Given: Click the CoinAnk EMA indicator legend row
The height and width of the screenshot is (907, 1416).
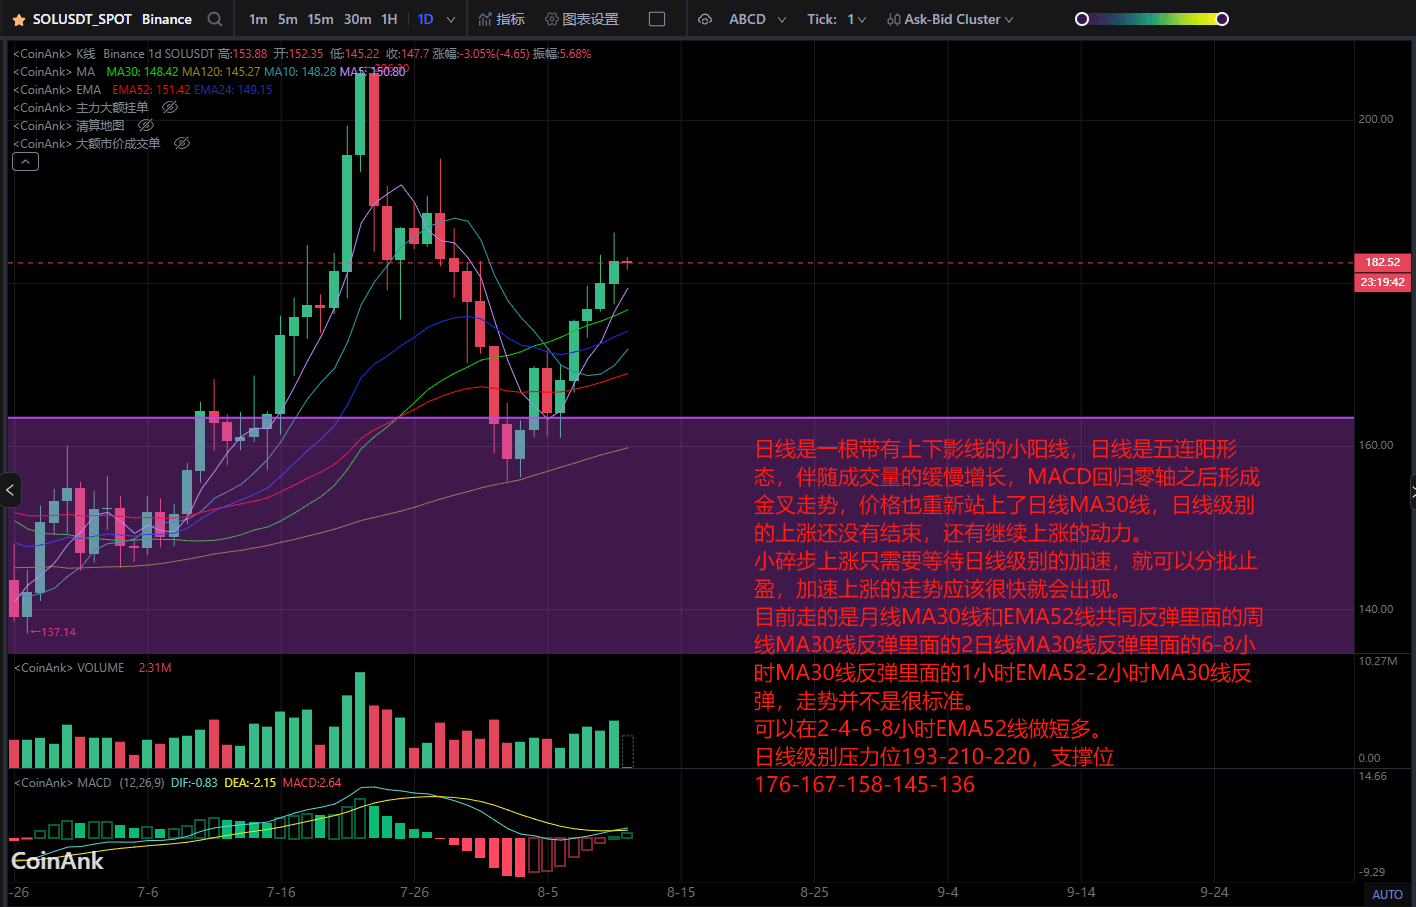Looking at the screenshot, I should click(143, 89).
